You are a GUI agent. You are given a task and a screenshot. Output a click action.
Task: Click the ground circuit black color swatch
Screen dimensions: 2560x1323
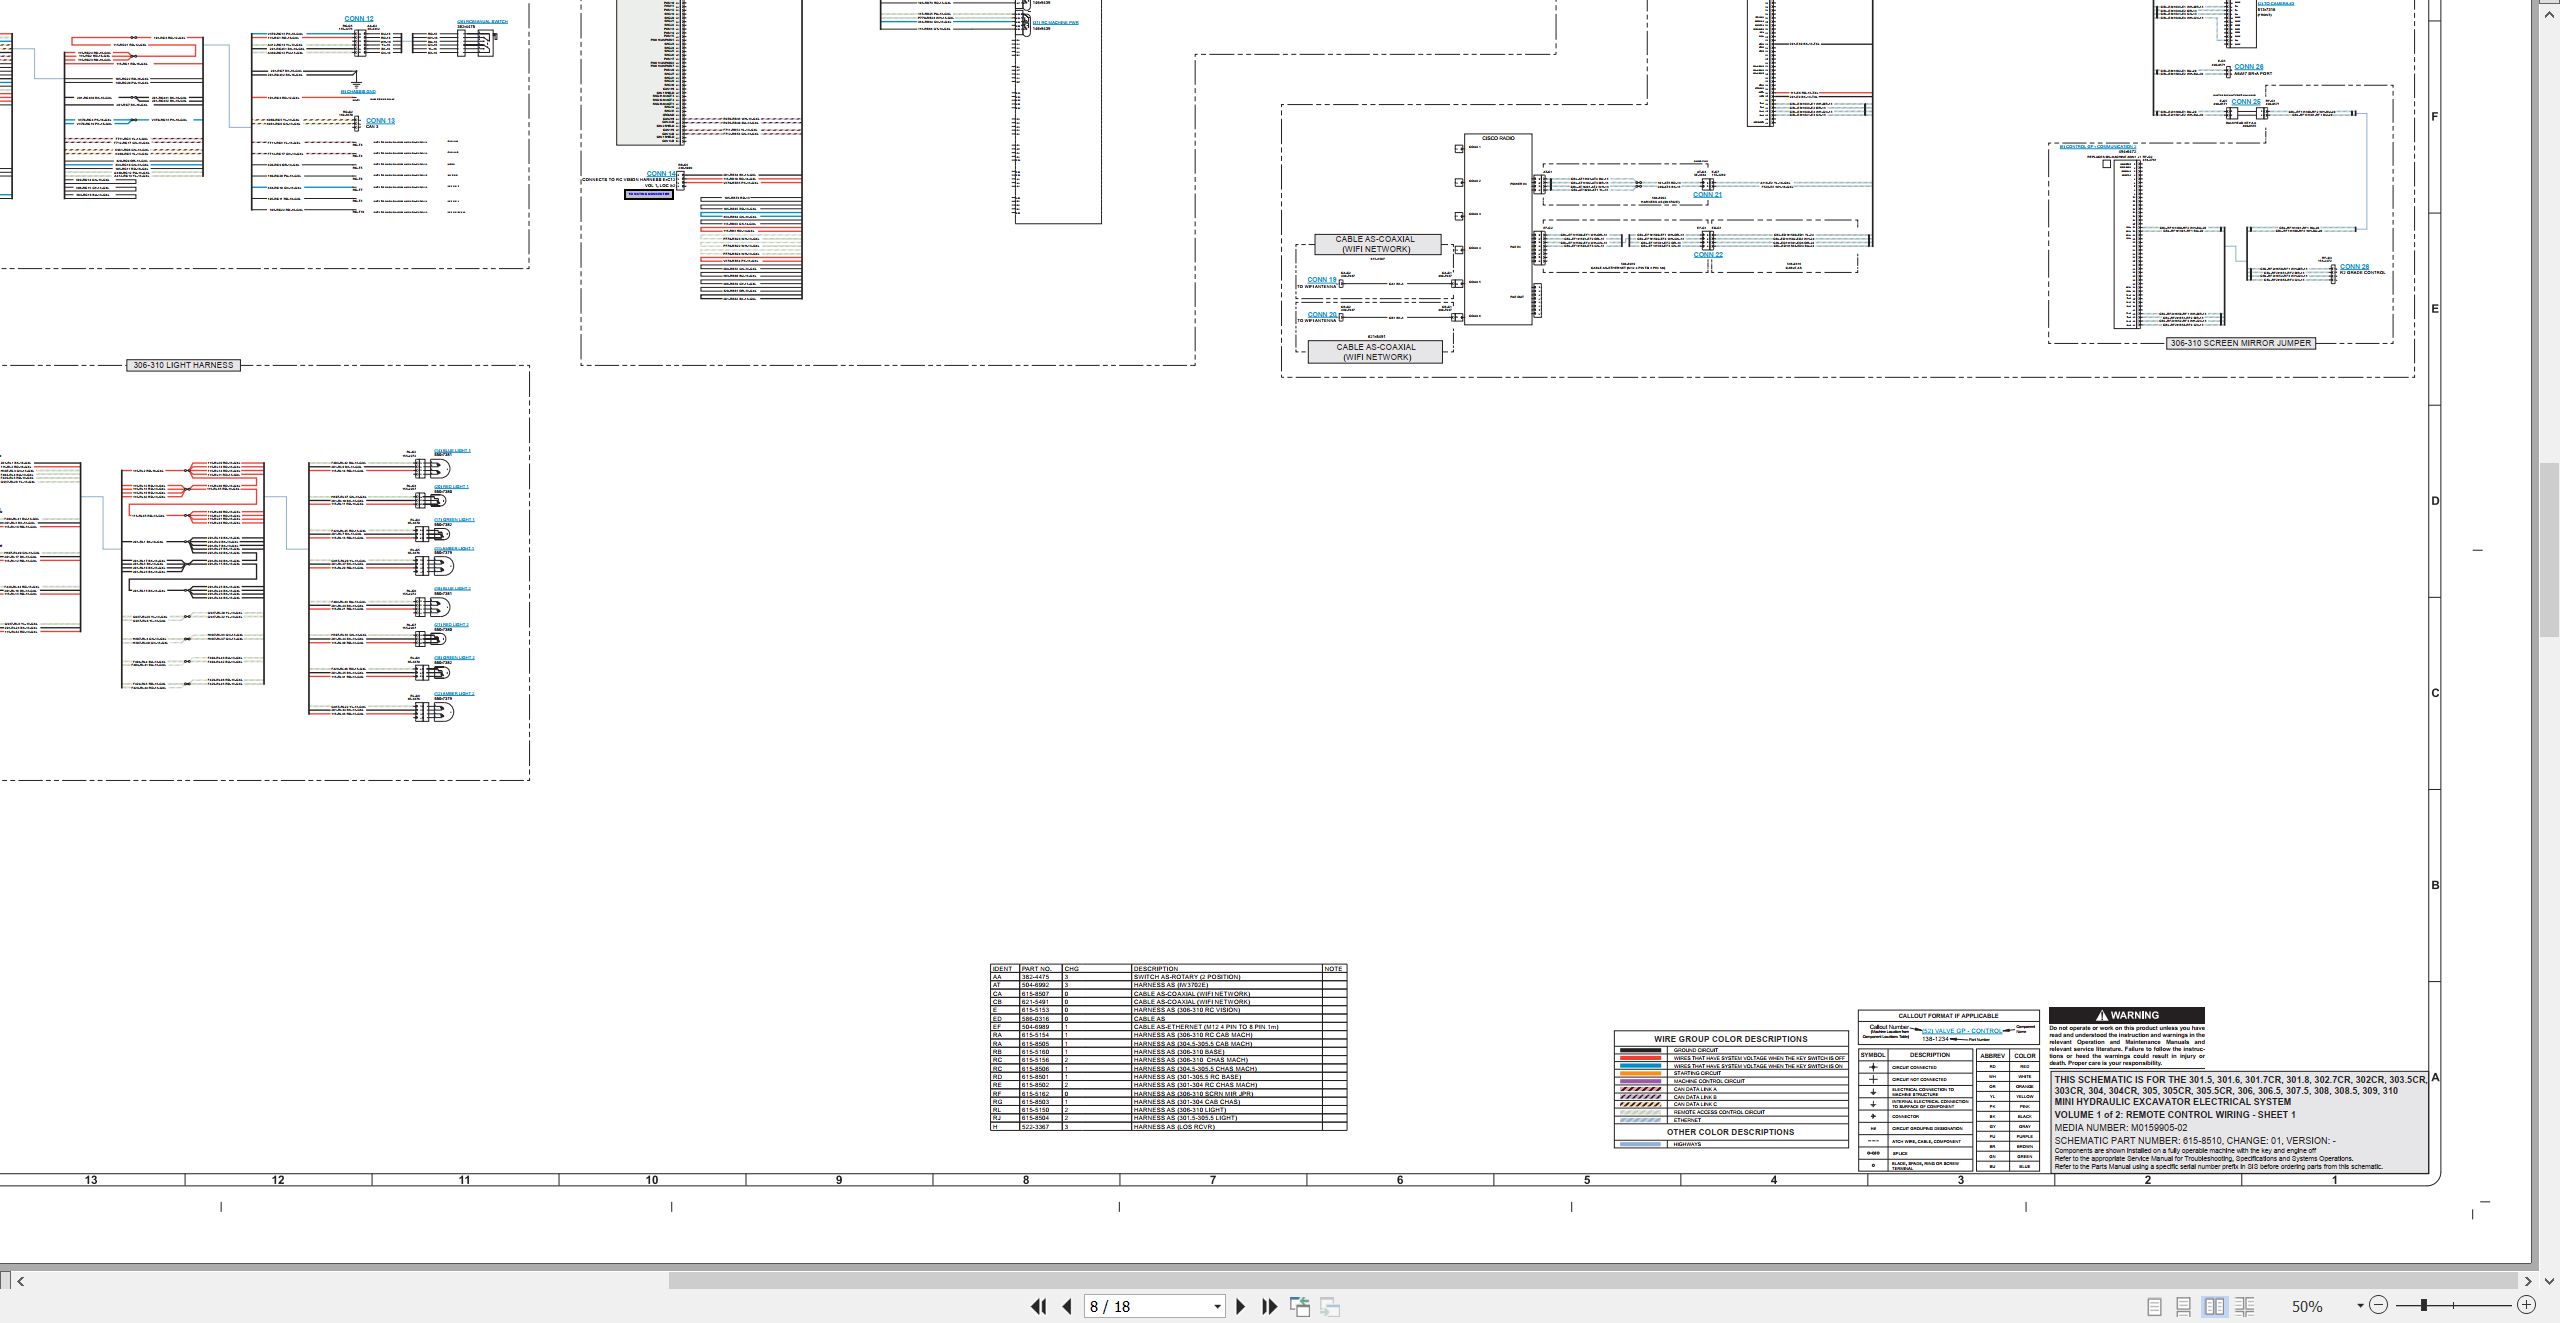[1640, 1050]
